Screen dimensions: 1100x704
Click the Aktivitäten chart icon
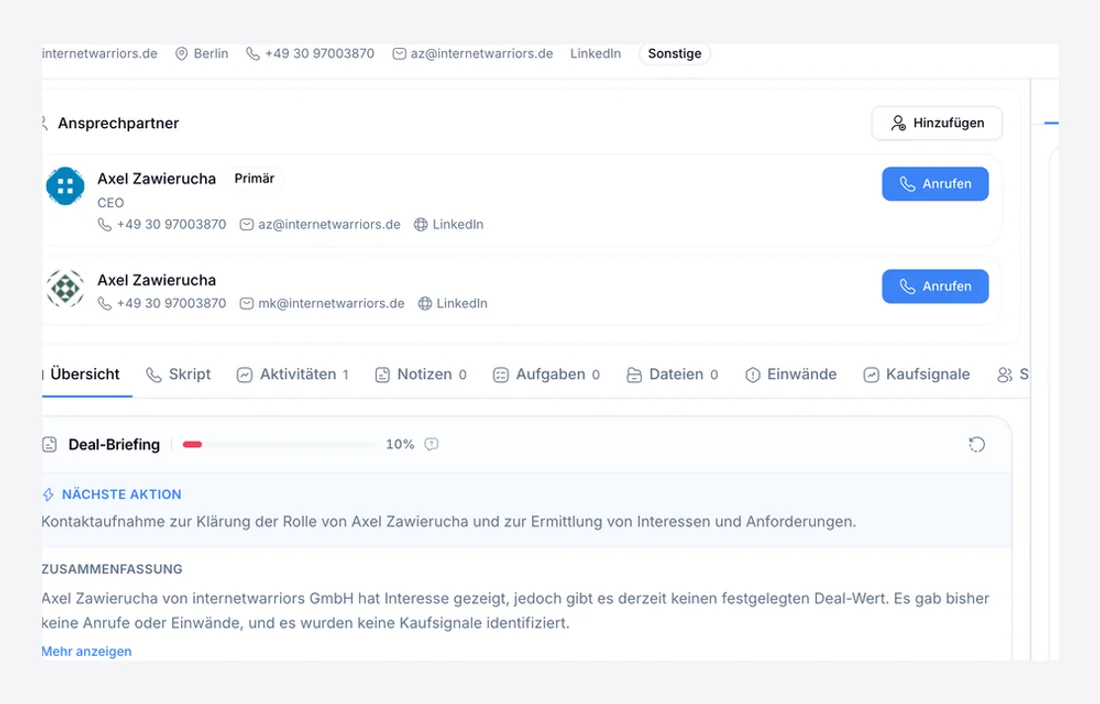click(x=244, y=375)
